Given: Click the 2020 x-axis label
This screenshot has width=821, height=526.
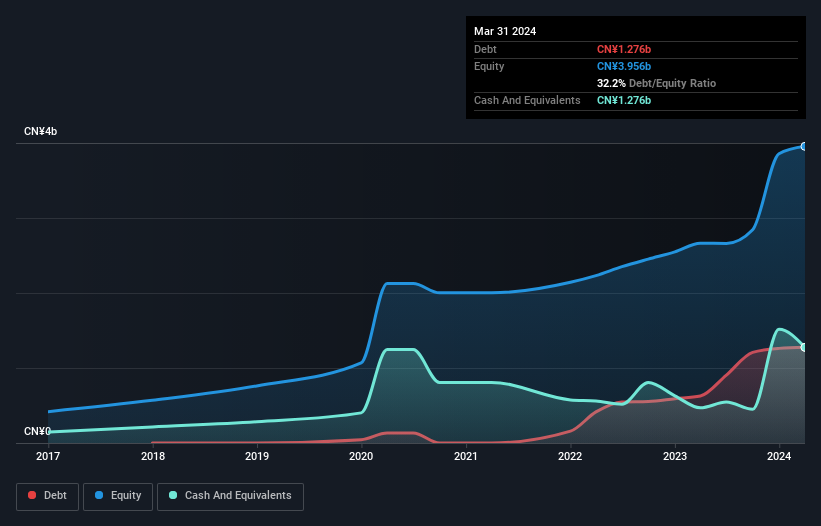Looking at the screenshot, I should point(361,456).
